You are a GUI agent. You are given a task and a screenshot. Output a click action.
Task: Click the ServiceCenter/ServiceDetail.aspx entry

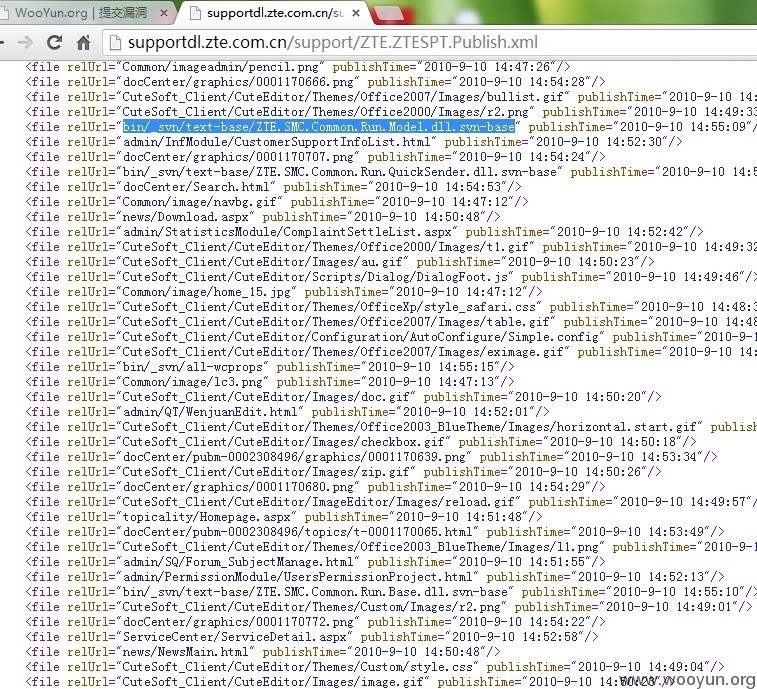coord(312,636)
